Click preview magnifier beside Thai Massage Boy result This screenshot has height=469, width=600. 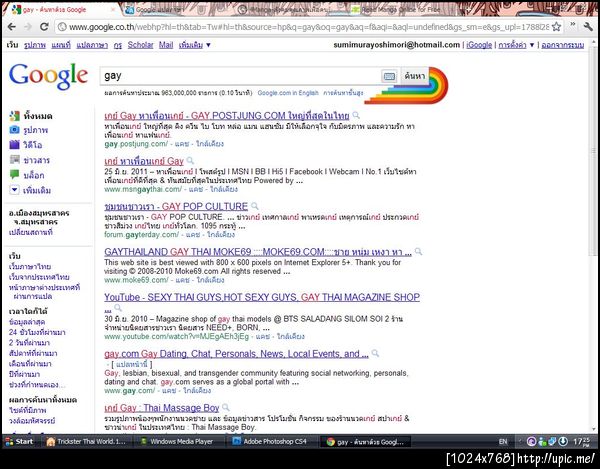click(x=226, y=407)
